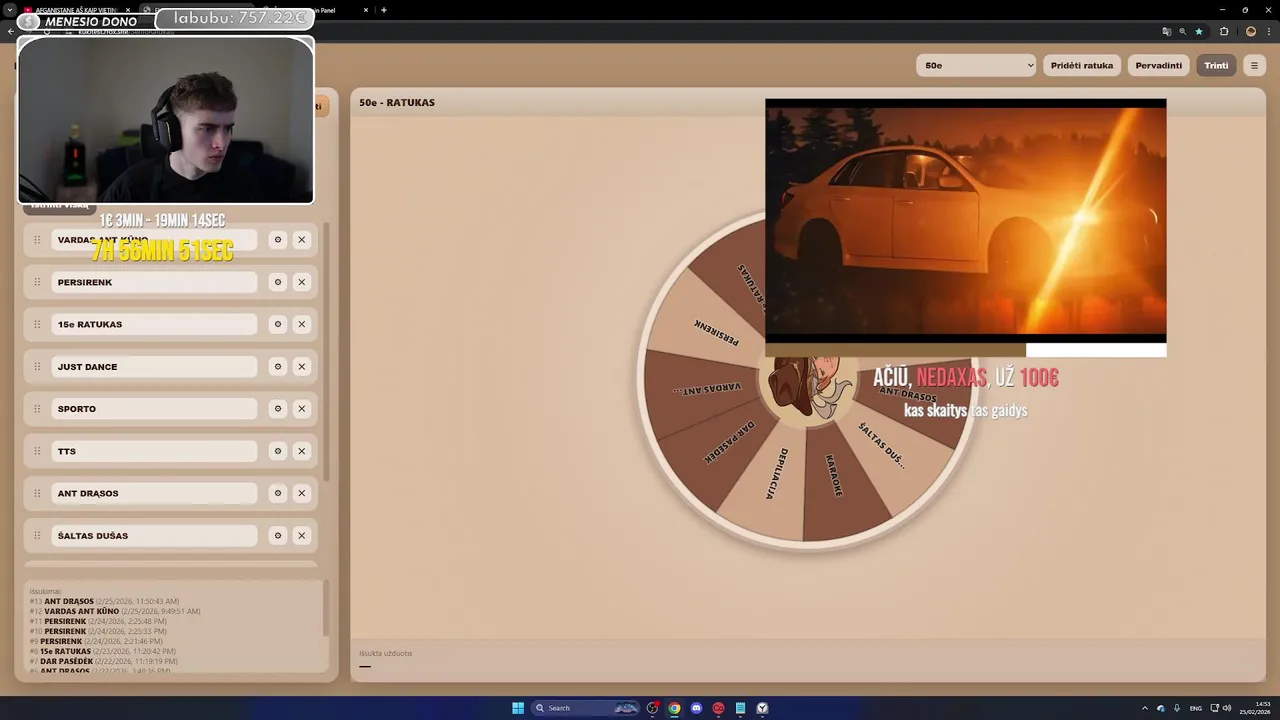The image size is (1280, 720).
Task: Grab the drag handle of SPORTO row
Action: 37,409
